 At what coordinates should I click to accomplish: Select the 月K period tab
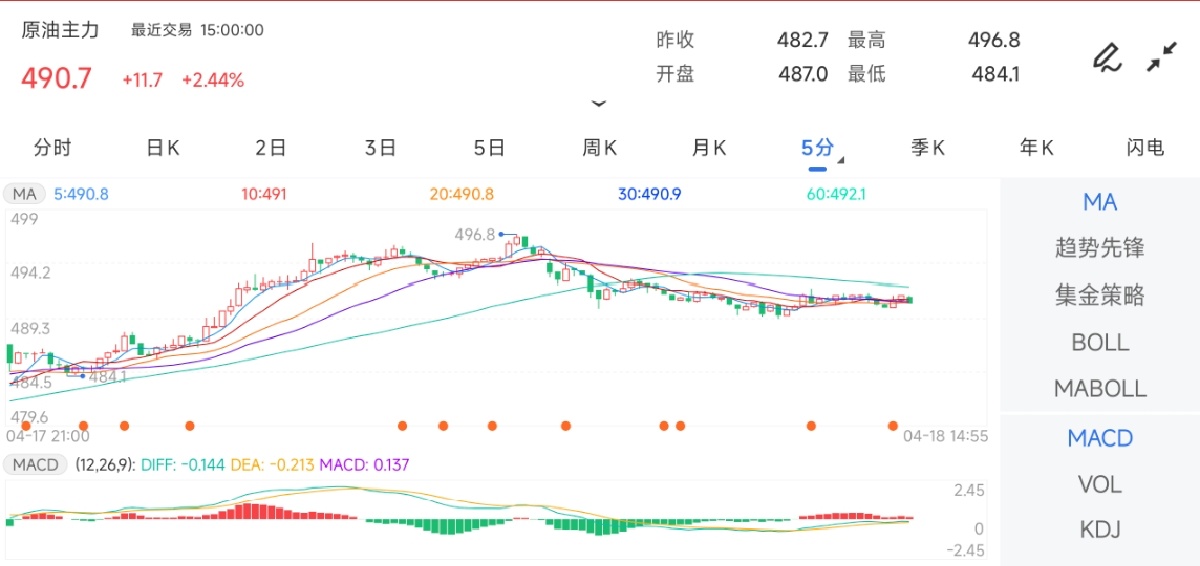click(708, 148)
